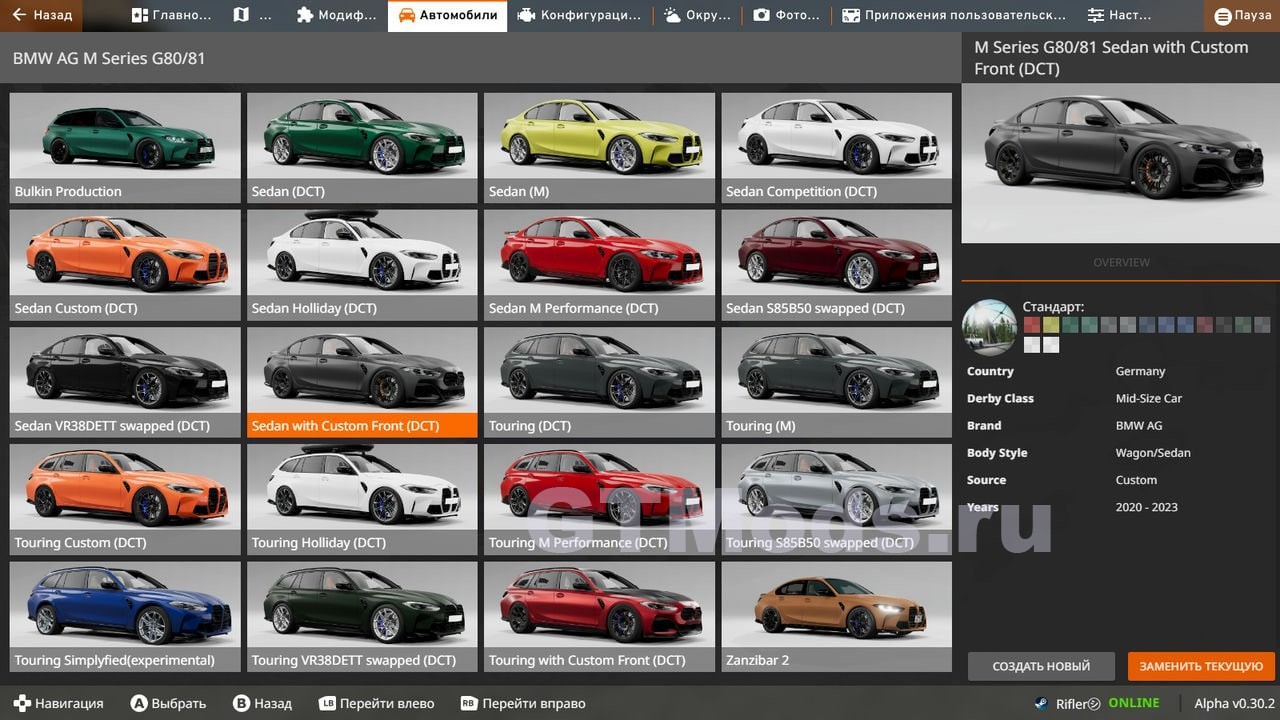1280x720 pixels.
Task: Open Приложения пользовательского интерфейса tab
Action: click(954, 15)
